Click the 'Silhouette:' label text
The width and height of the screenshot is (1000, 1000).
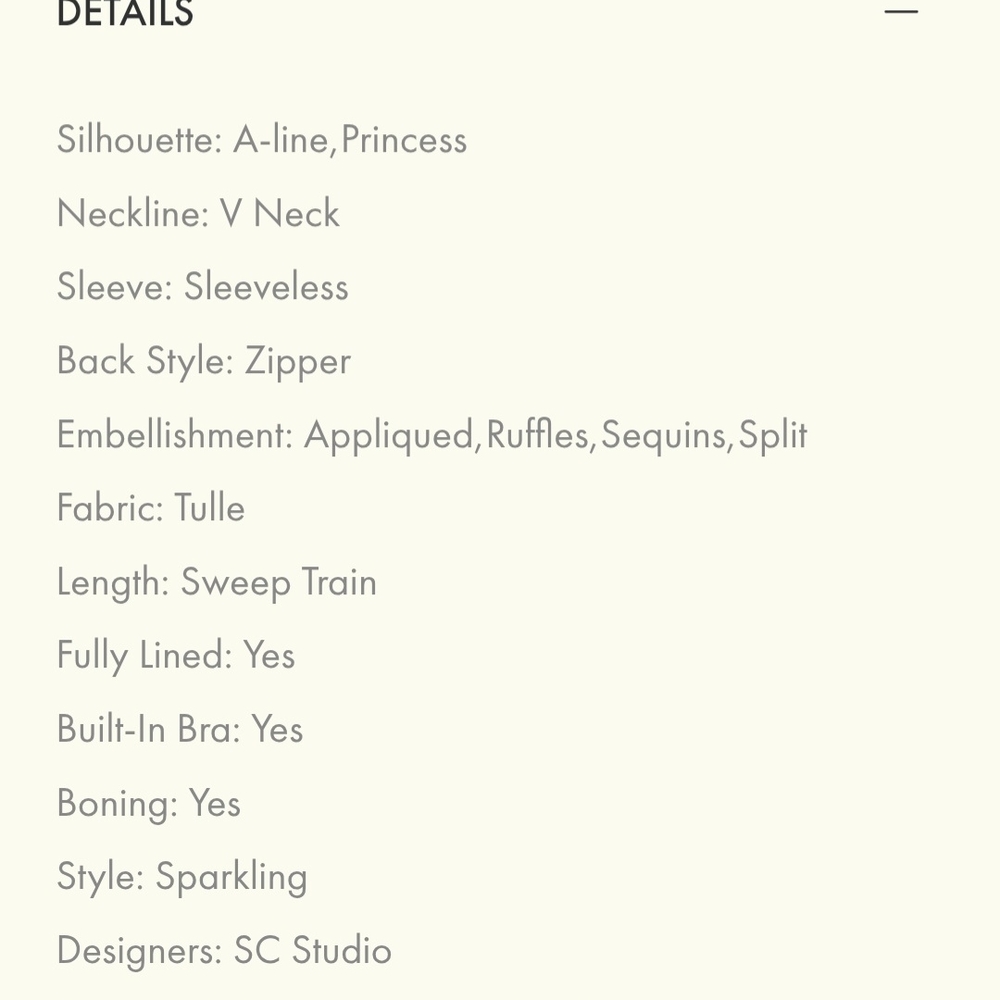[139, 140]
